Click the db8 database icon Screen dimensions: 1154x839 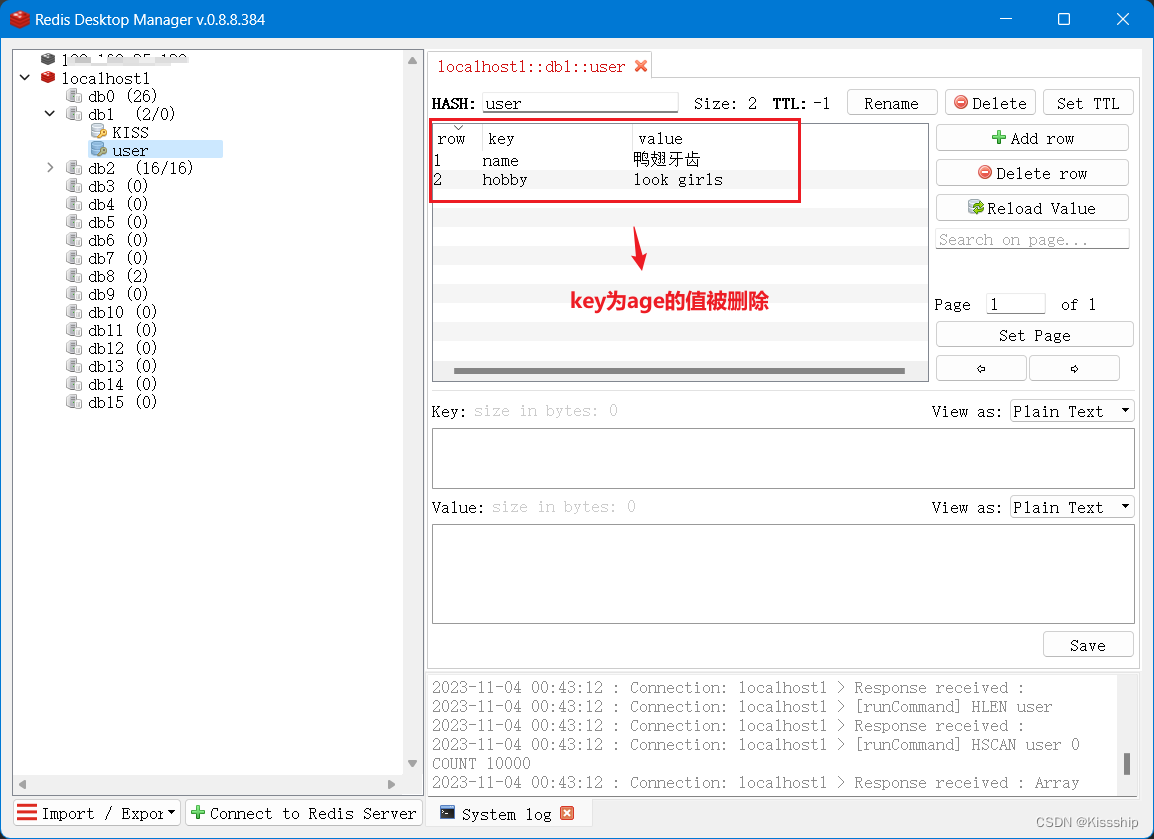coord(74,276)
